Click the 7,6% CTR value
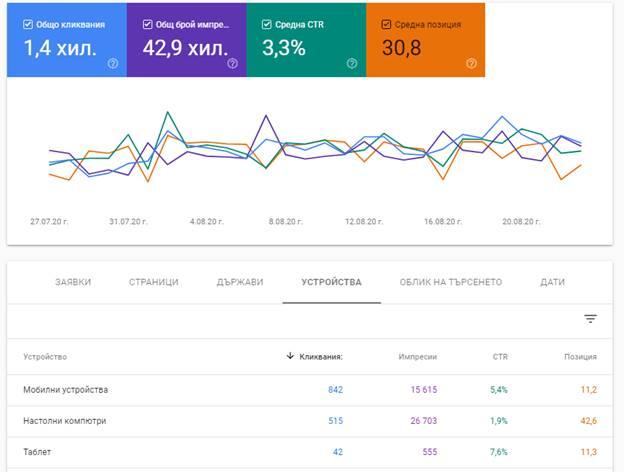Viewport: 624px width, 472px height. 499,452
